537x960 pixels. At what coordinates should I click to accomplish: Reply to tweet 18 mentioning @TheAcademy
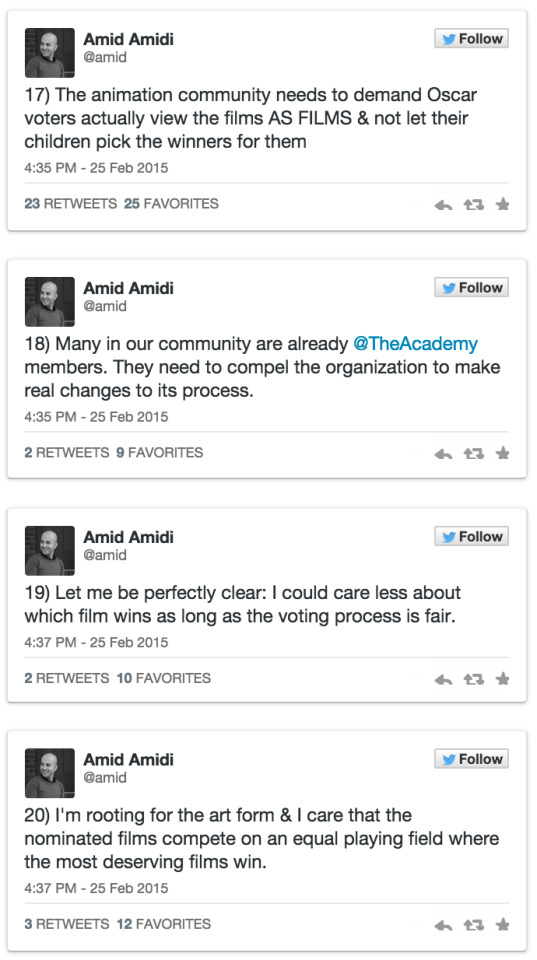coord(443,454)
